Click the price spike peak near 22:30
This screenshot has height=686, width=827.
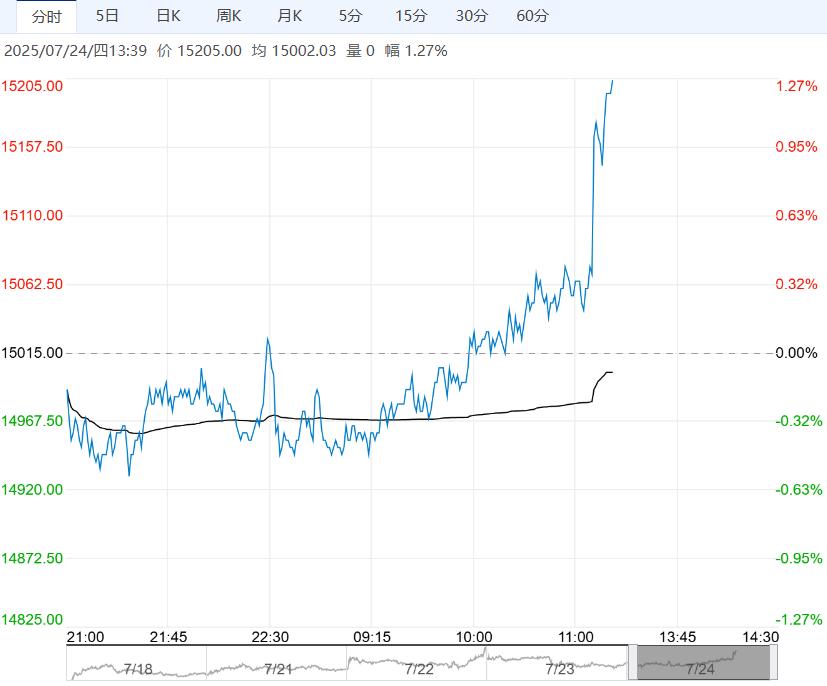(268, 339)
